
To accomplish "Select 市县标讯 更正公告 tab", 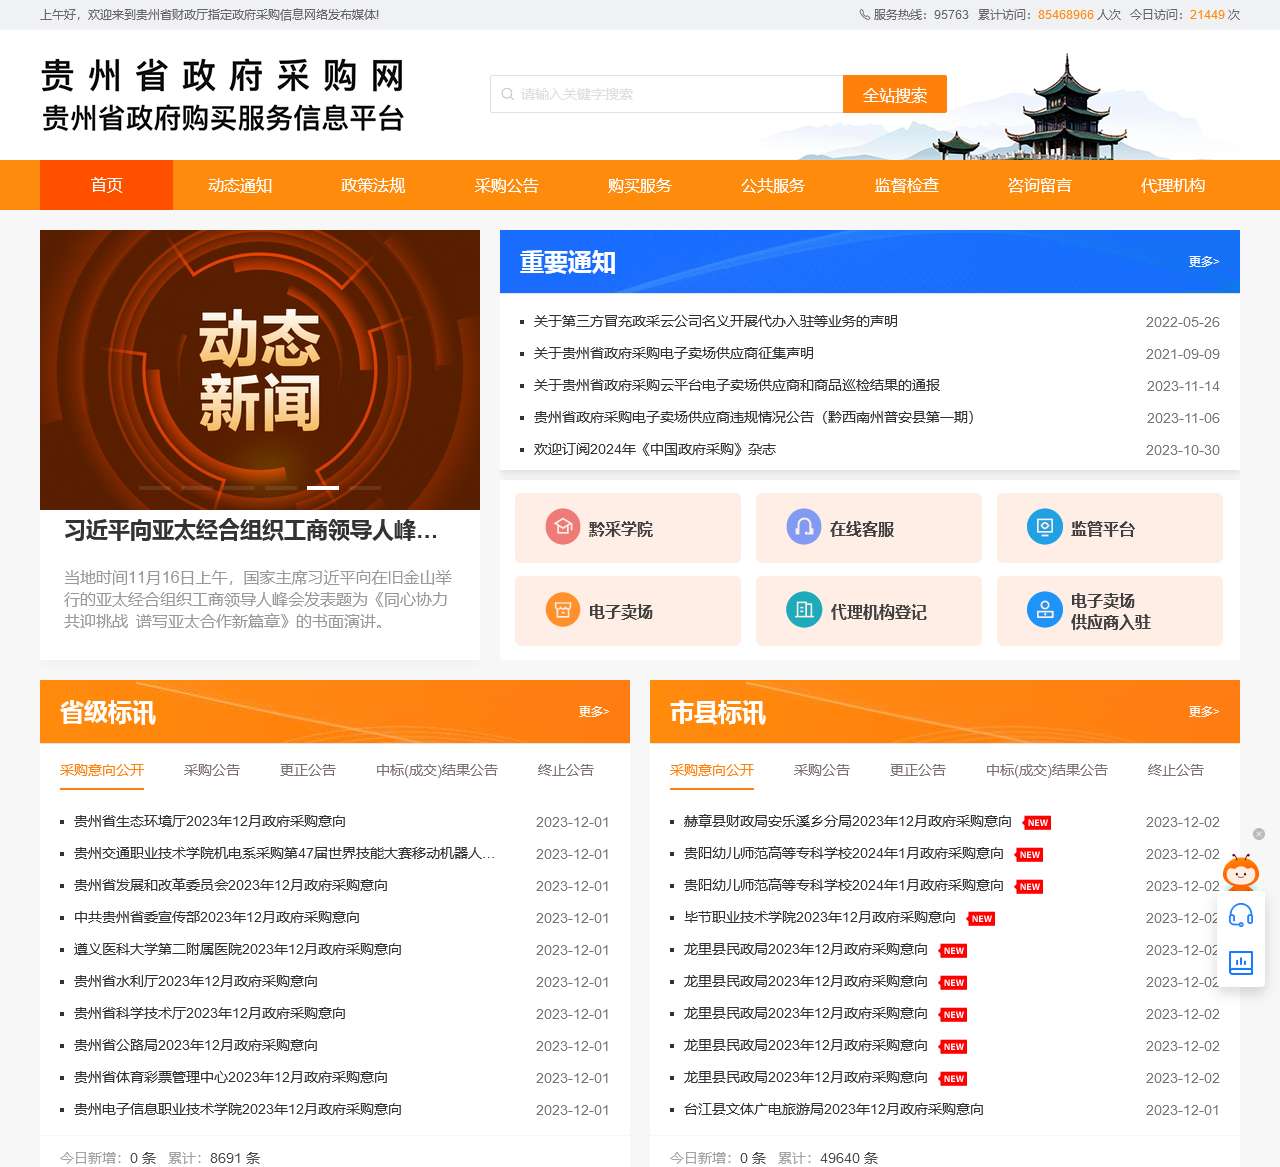I will click(x=918, y=770).
